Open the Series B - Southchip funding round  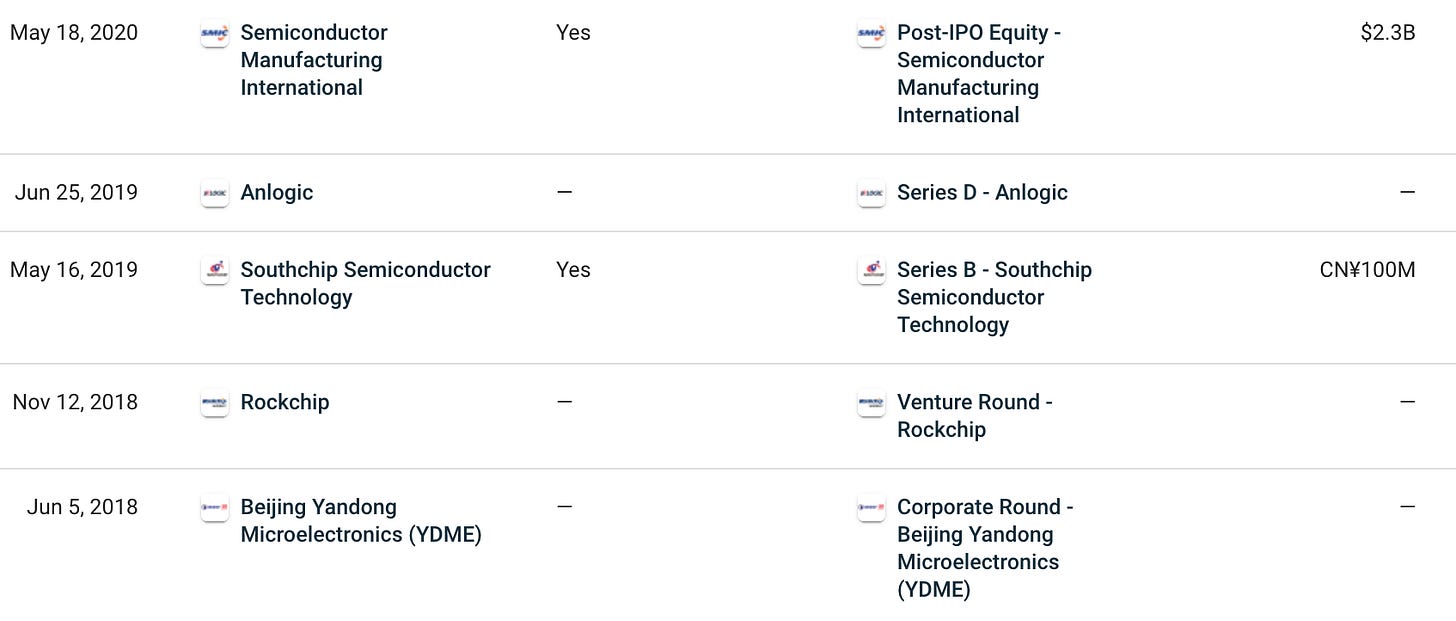[993, 297]
